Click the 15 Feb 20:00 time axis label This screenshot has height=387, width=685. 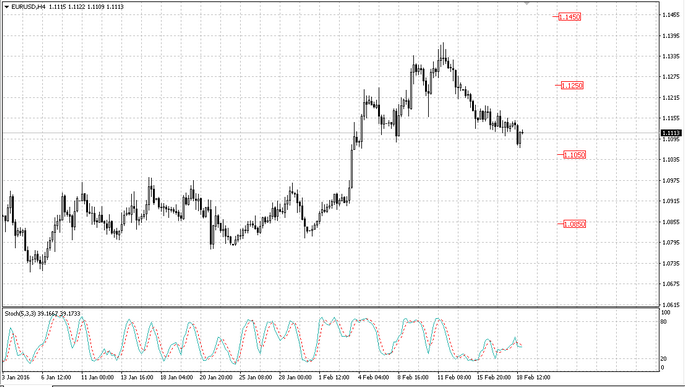[x=494, y=377]
